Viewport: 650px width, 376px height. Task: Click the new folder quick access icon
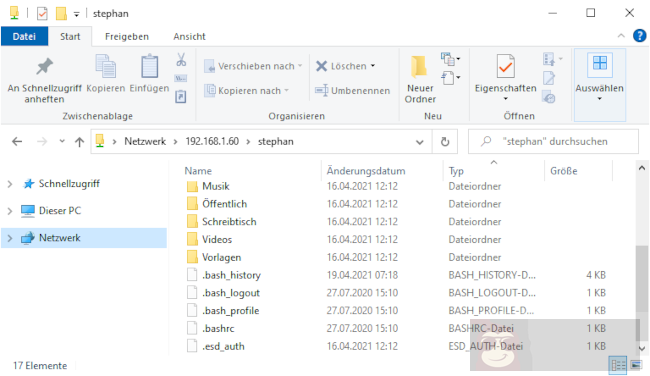point(61,14)
